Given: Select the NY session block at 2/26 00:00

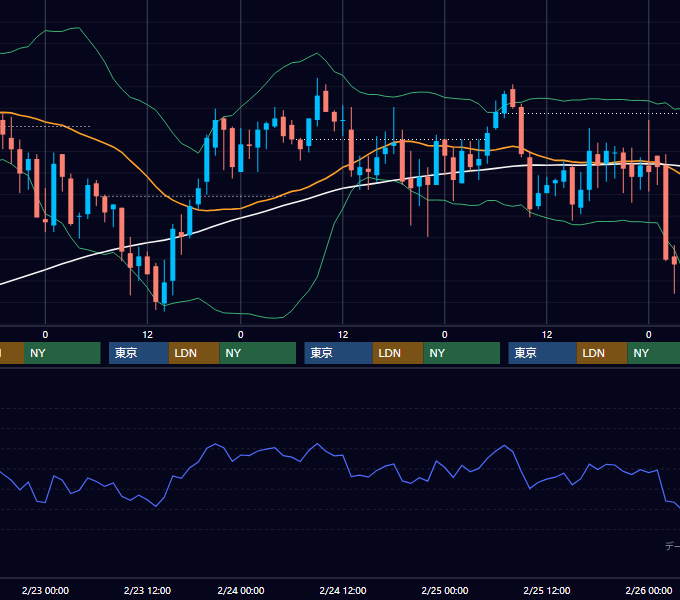Looking at the screenshot, I should click(654, 353).
